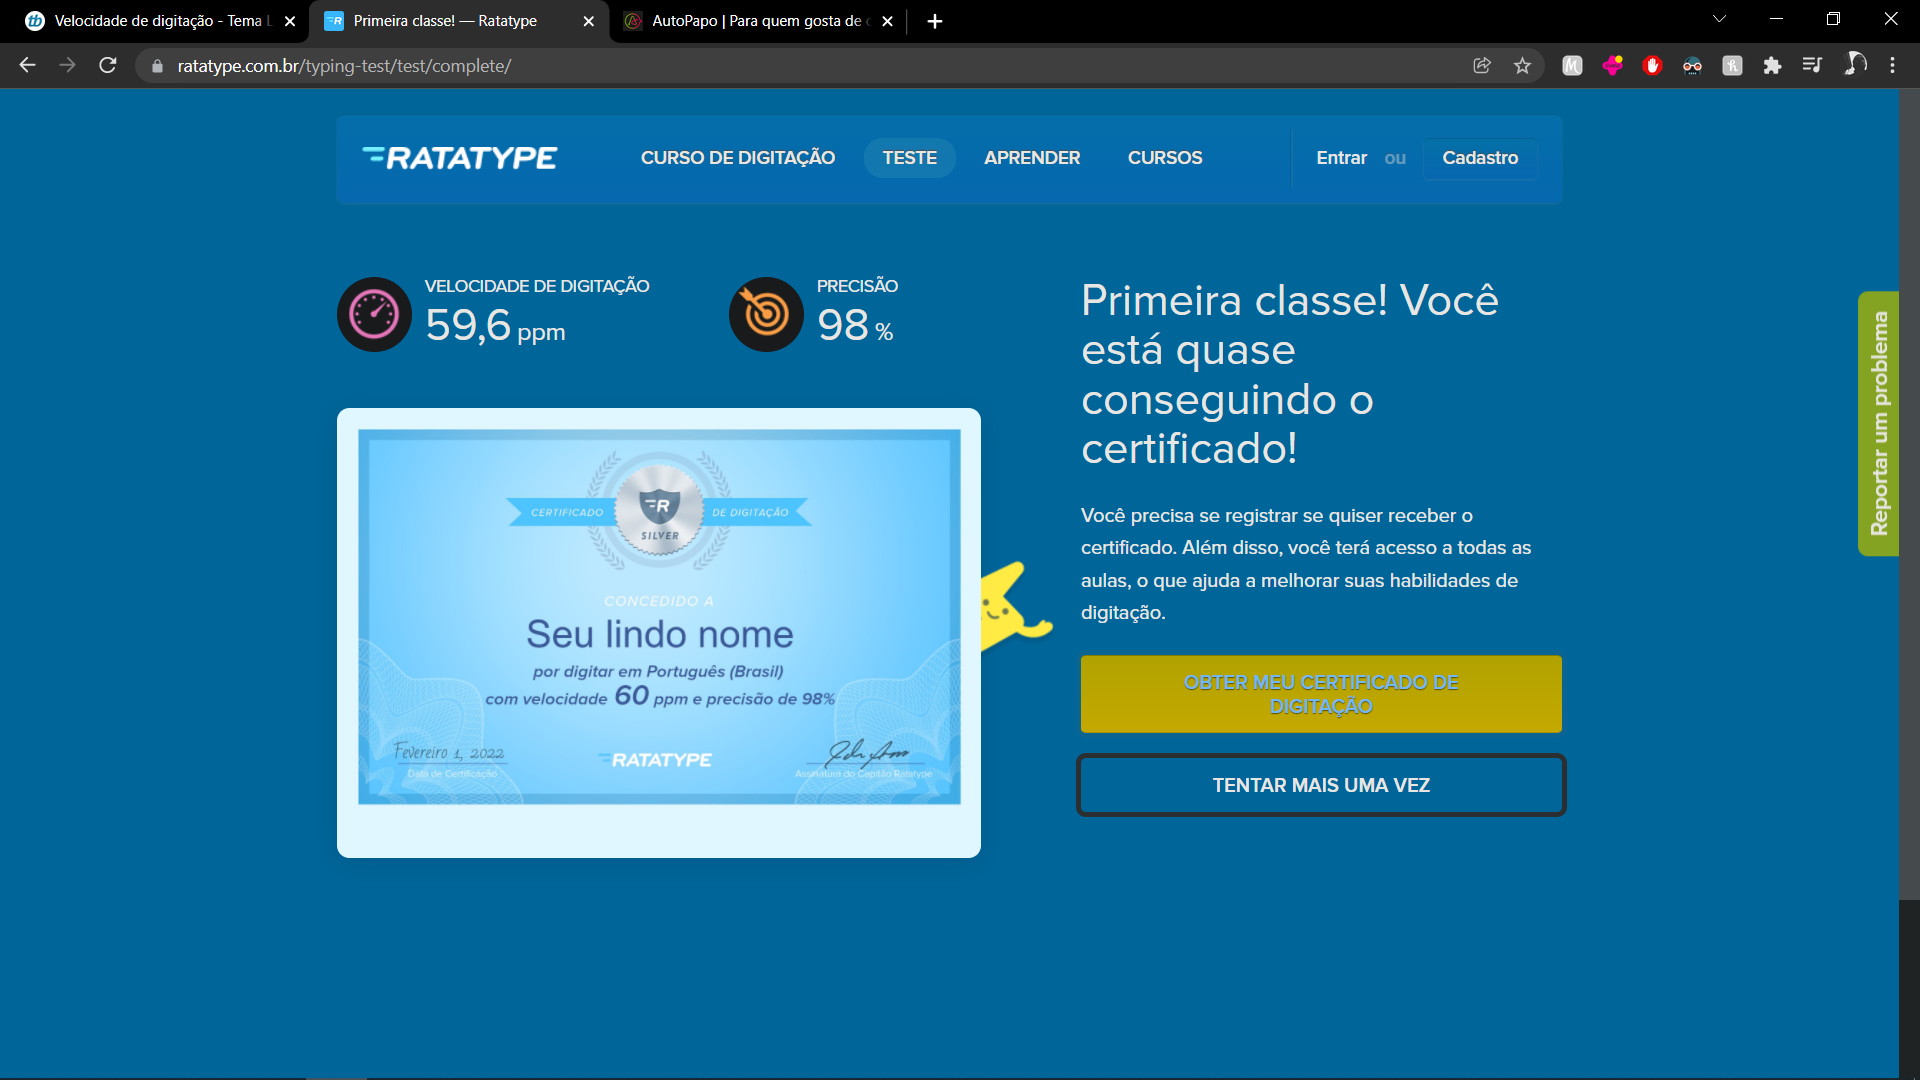This screenshot has height=1080, width=1920.
Task: Click the browser refresh icon
Action: [x=111, y=66]
